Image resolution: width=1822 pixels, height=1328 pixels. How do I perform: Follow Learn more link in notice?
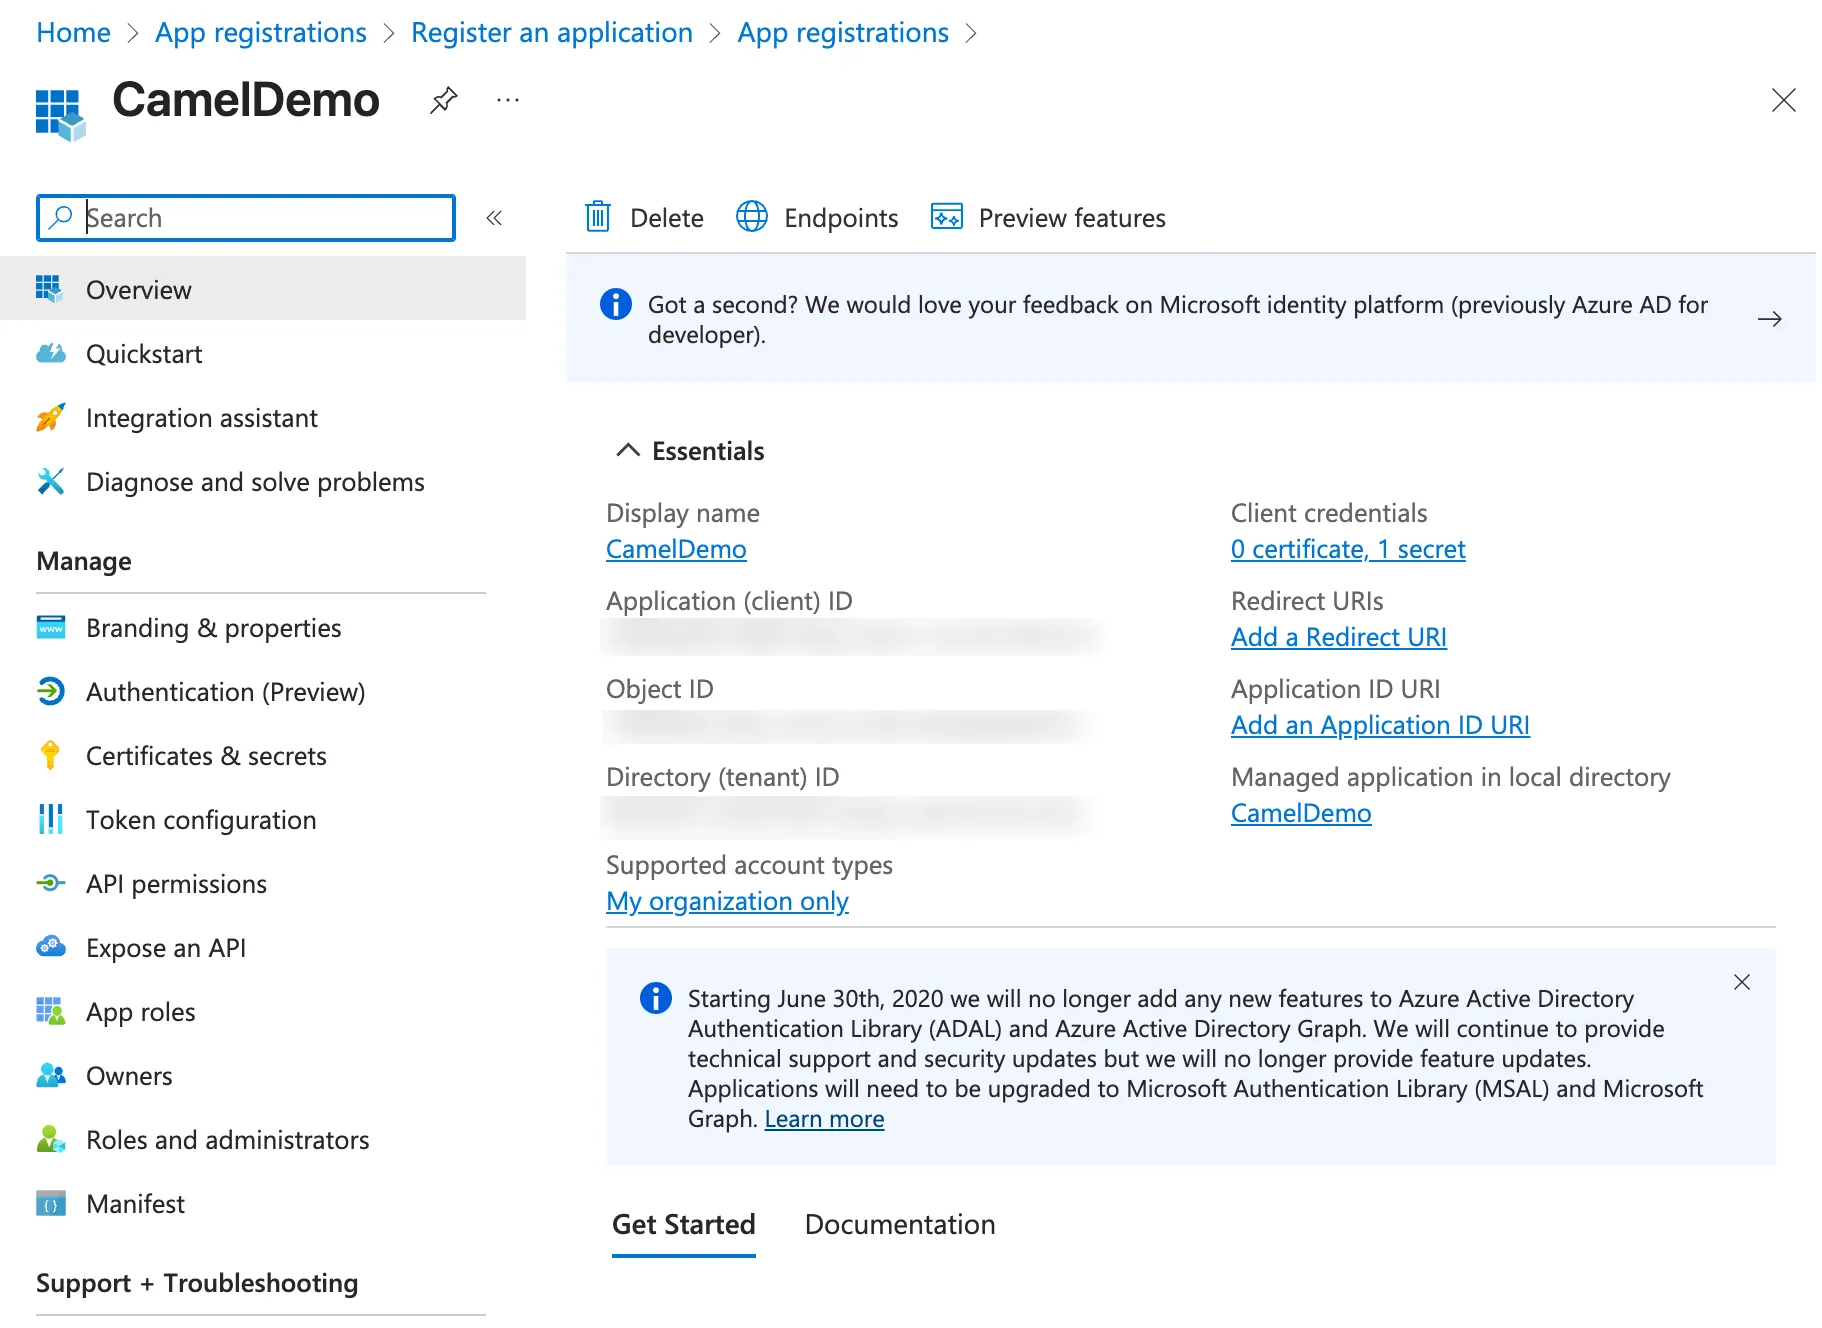824,1119
